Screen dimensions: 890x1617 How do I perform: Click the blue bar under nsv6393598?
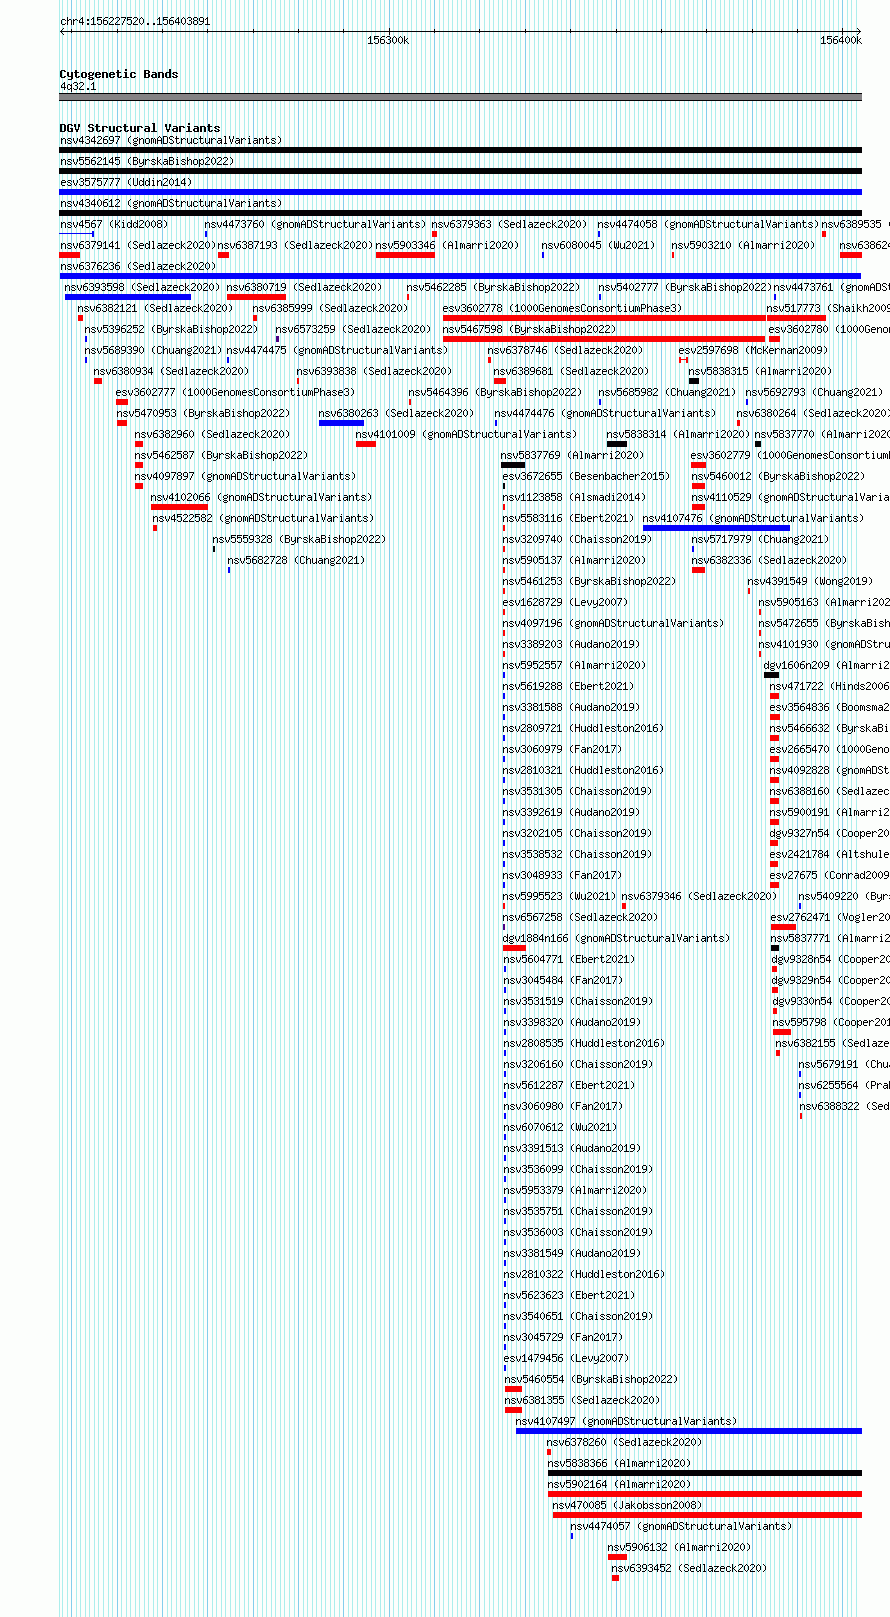(x=128, y=297)
